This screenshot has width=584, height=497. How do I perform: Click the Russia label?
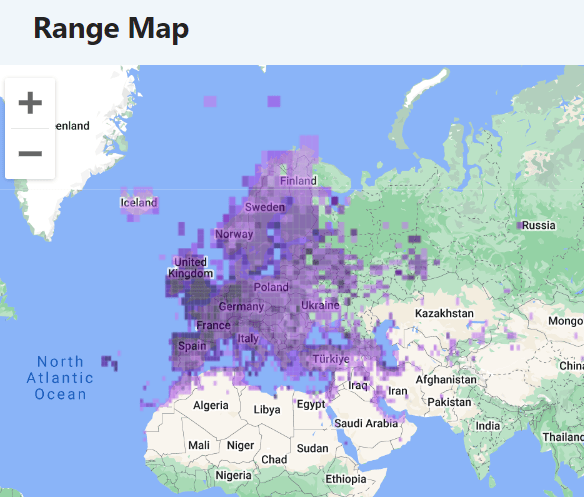539,225
